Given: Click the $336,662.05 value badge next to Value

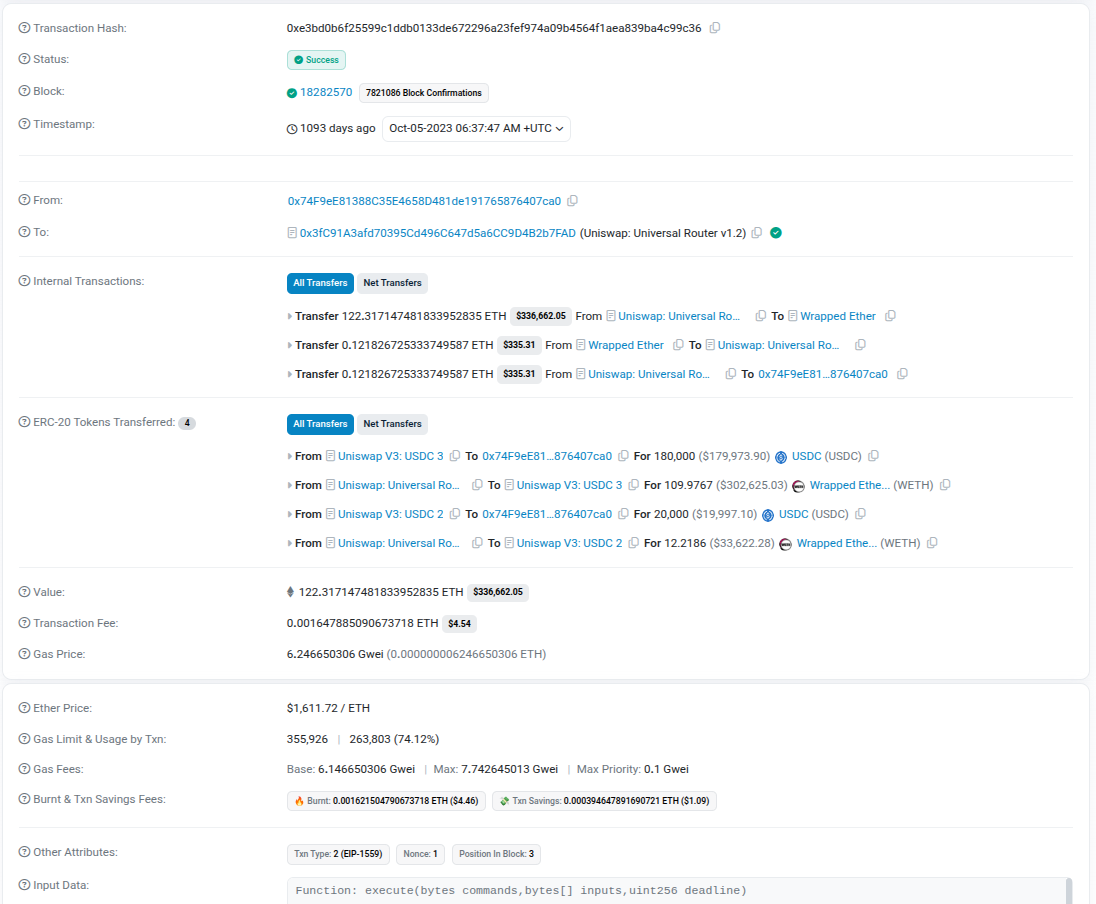Looking at the screenshot, I should (x=498, y=592).
